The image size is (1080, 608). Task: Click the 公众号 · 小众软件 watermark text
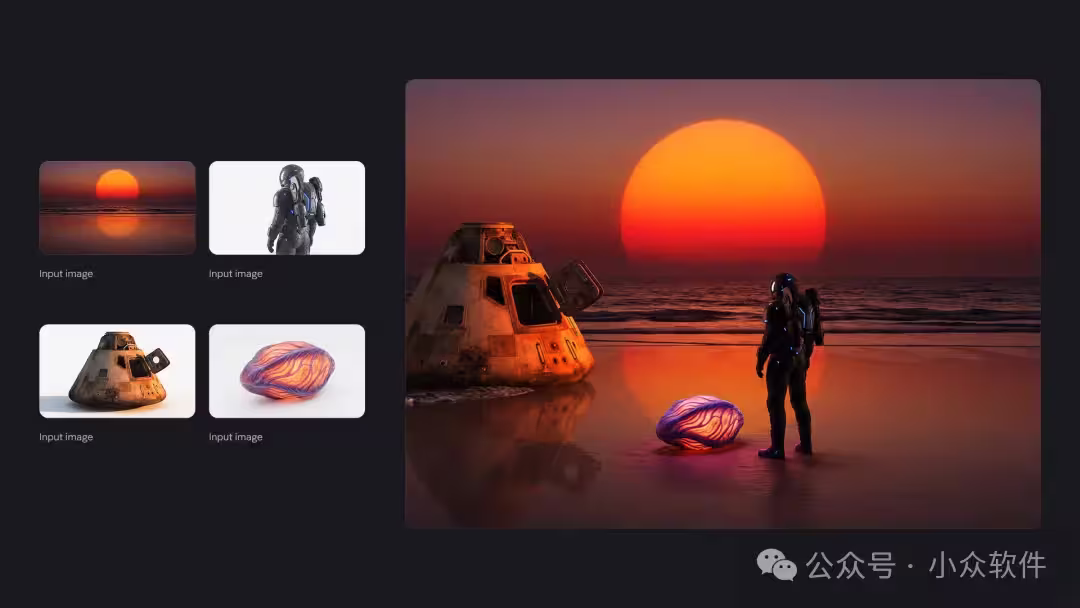(x=926, y=565)
